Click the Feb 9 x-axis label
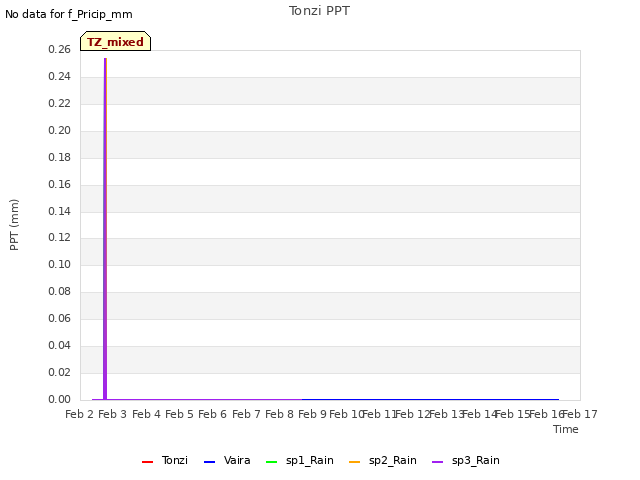The height and width of the screenshot is (480, 640). pyautogui.click(x=312, y=414)
